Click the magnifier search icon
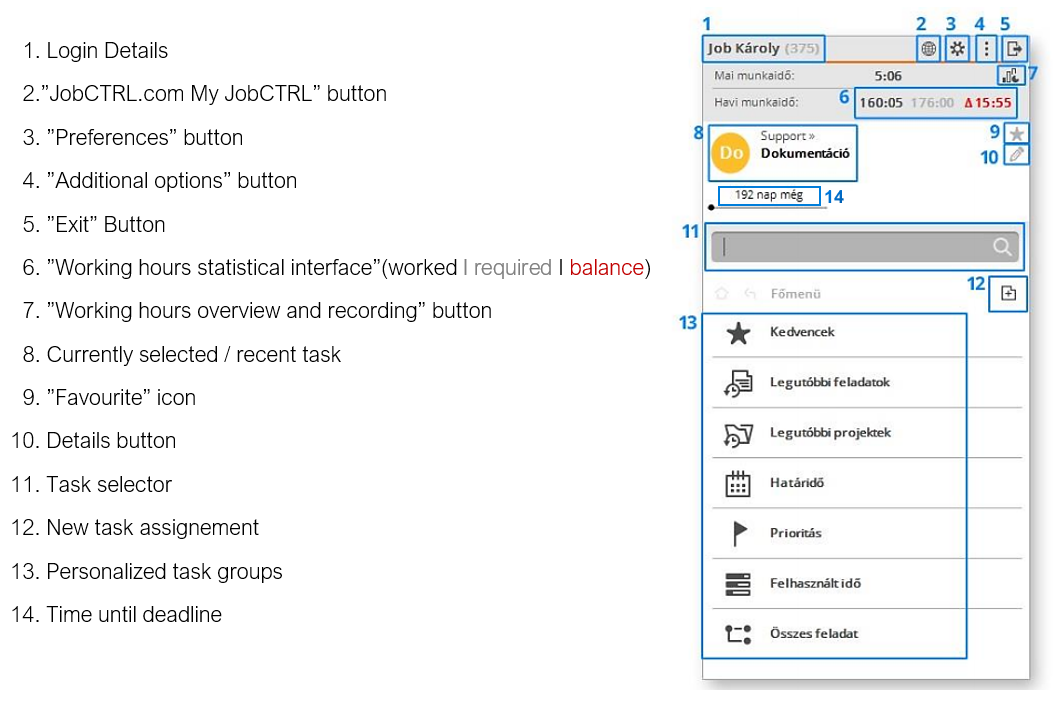The width and height of the screenshot is (1061, 703). point(1001,247)
